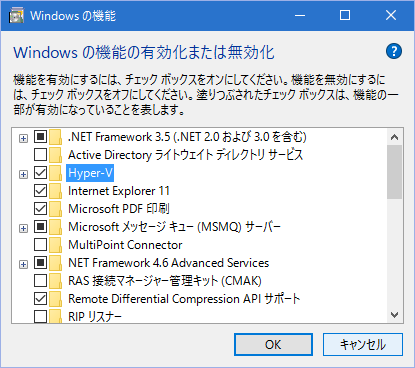Click the help question mark icon
The image size is (415, 368).
pyautogui.click(x=394, y=51)
